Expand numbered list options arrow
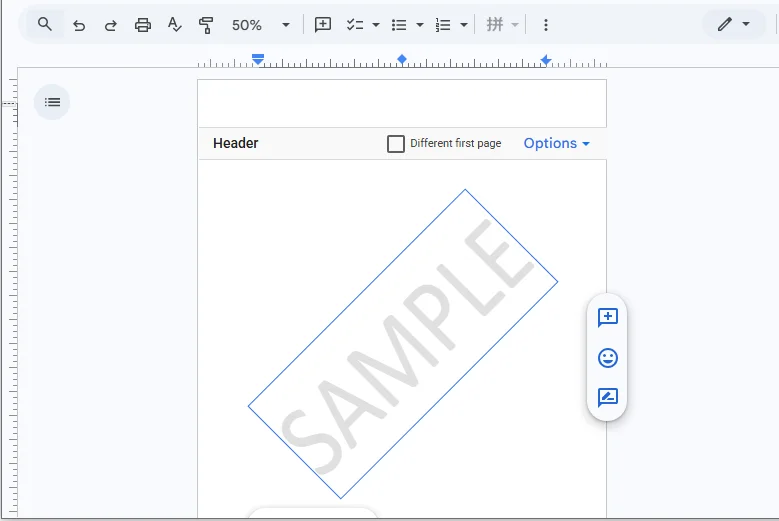The width and height of the screenshot is (779, 521). (x=464, y=25)
